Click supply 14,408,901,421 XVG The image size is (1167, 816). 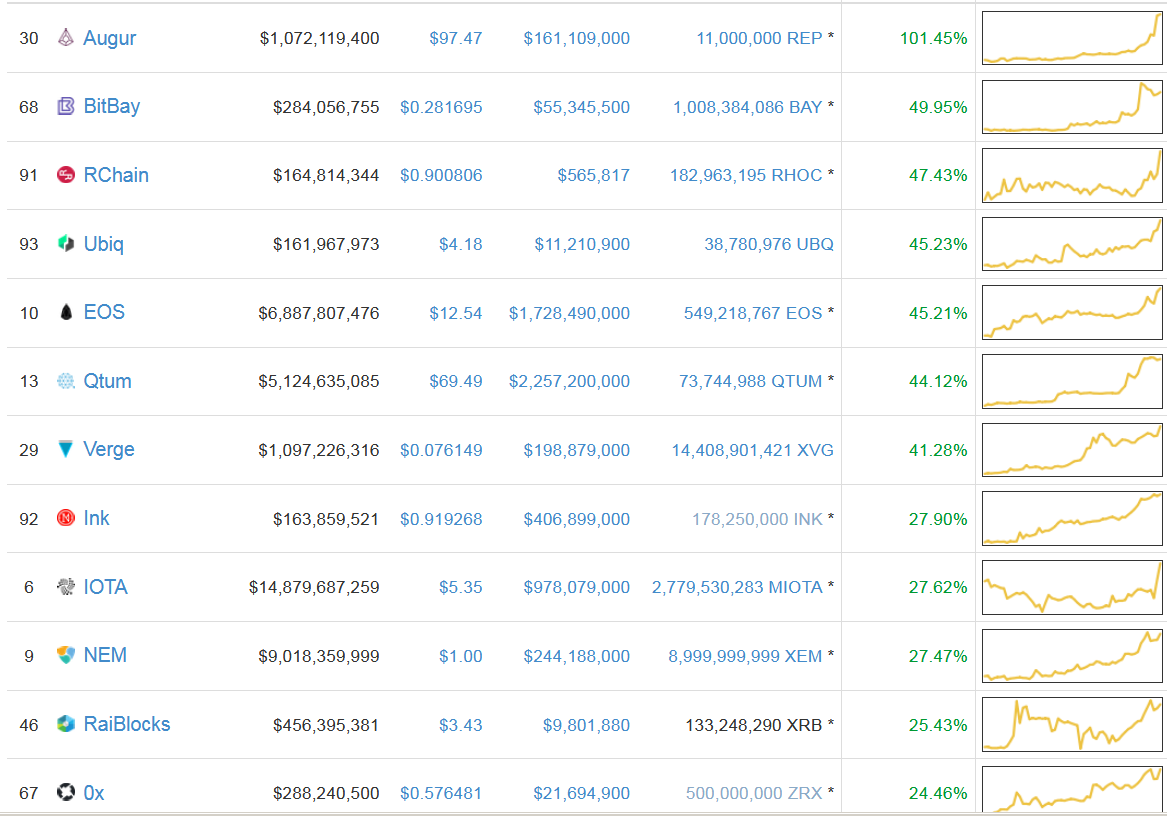click(752, 450)
